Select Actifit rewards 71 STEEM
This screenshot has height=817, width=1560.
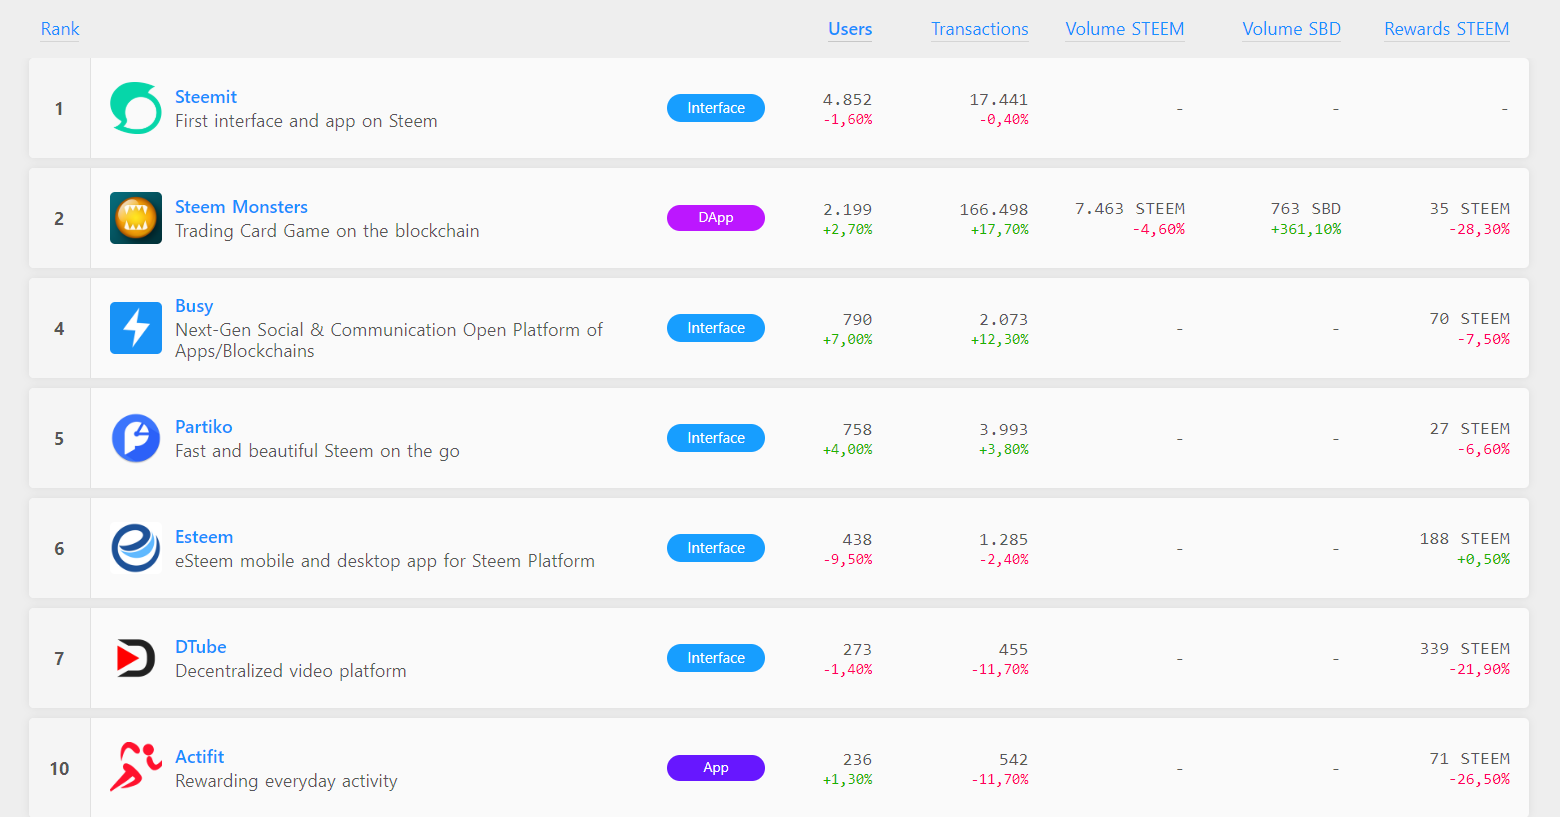click(x=1470, y=759)
